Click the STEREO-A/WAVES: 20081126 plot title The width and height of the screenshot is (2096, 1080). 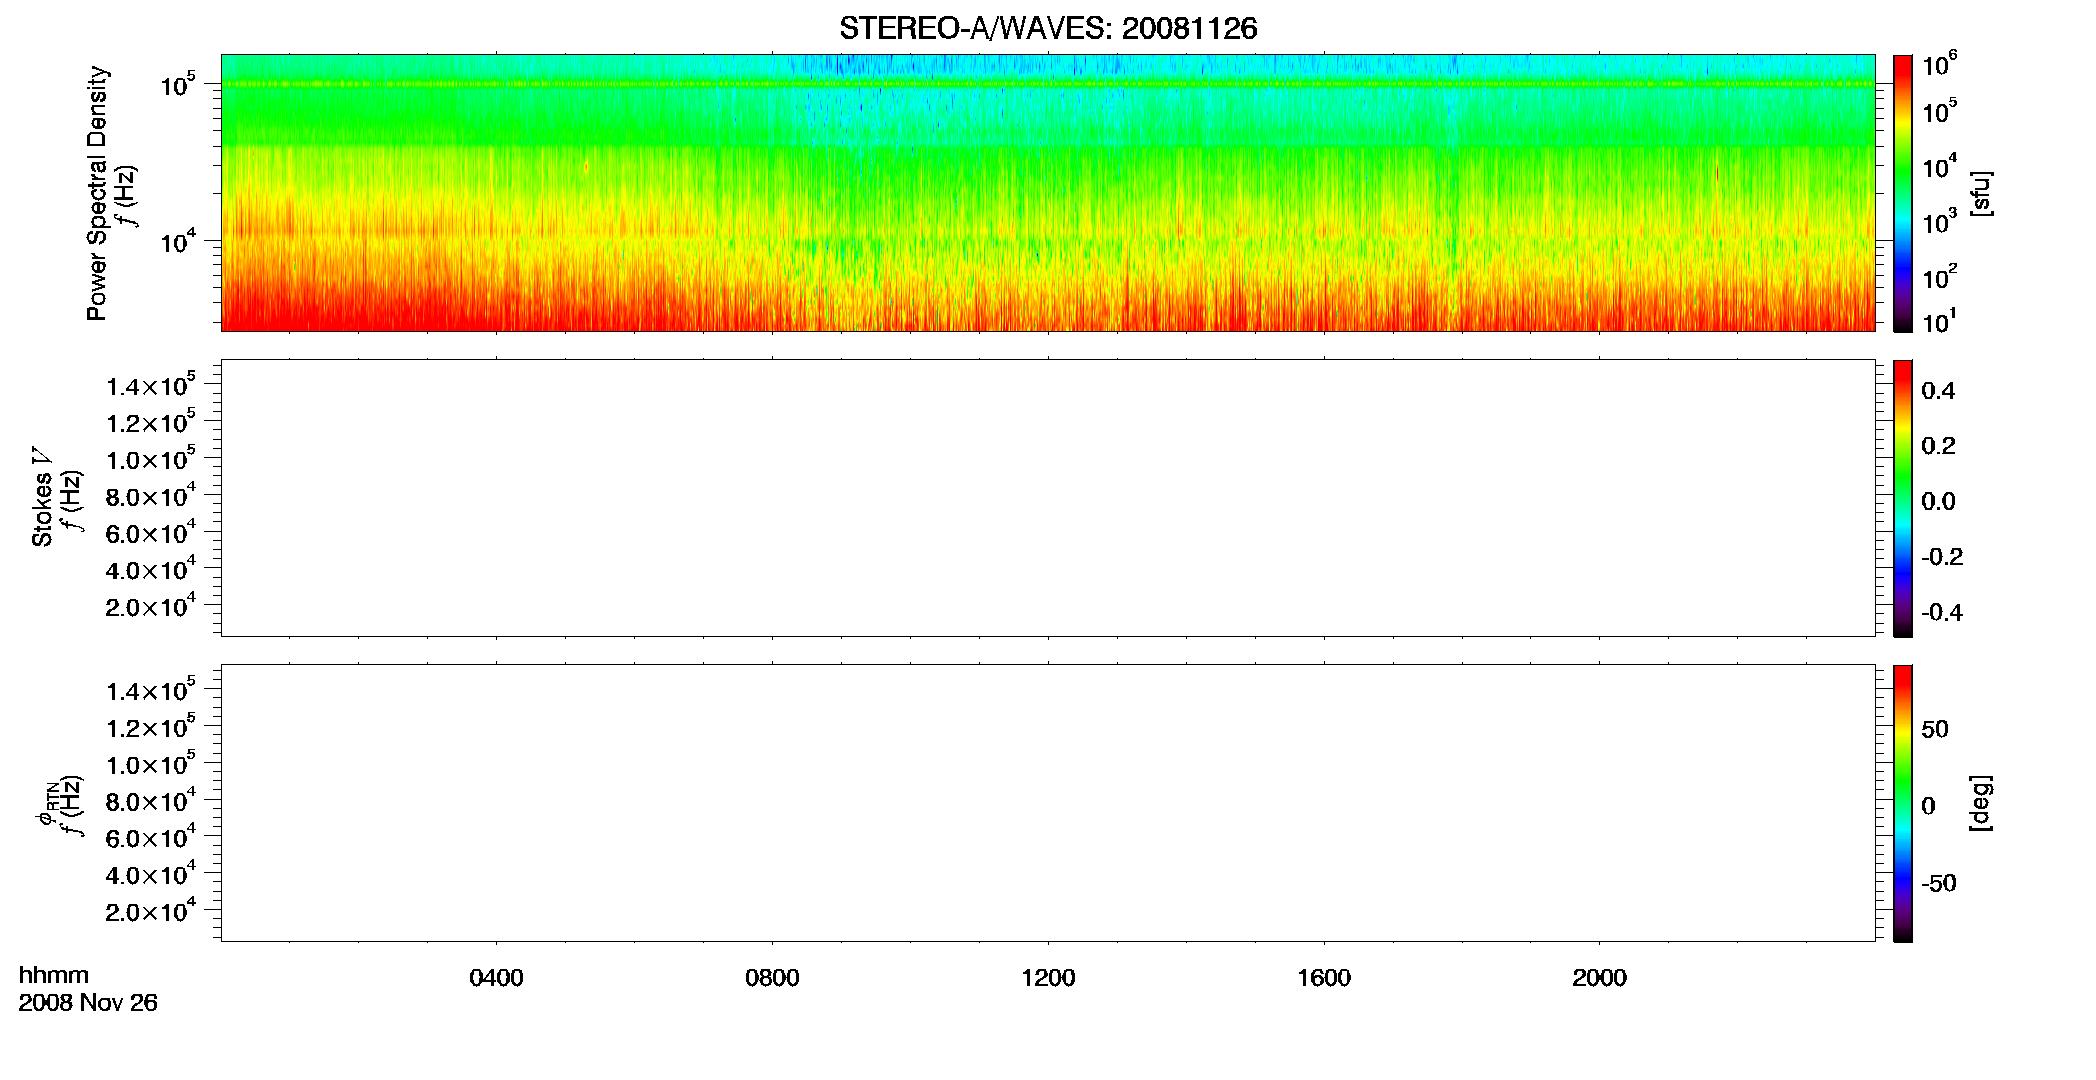click(x=1048, y=29)
